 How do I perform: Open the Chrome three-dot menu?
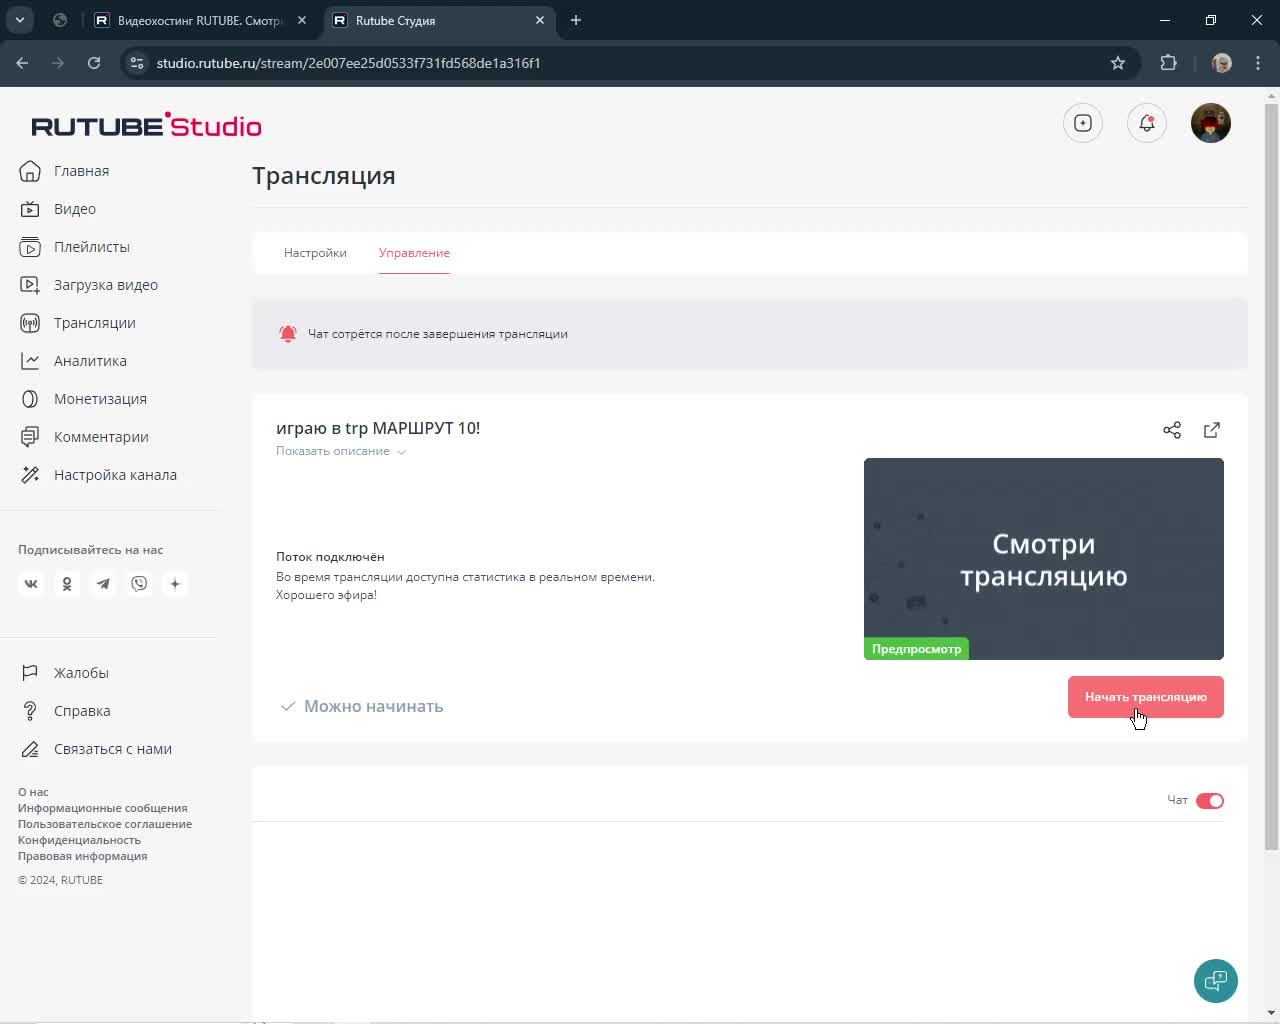(x=1258, y=63)
